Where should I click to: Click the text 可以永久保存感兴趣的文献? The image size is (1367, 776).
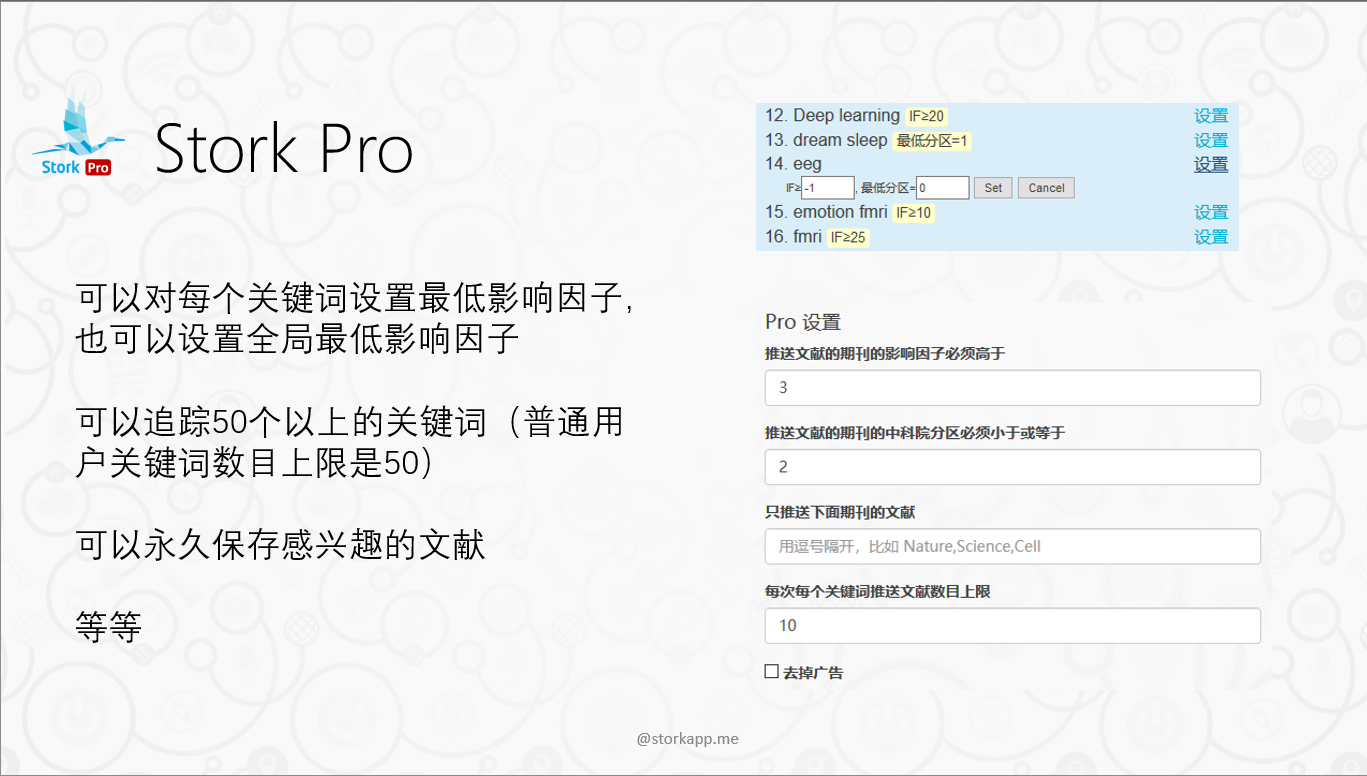point(281,545)
